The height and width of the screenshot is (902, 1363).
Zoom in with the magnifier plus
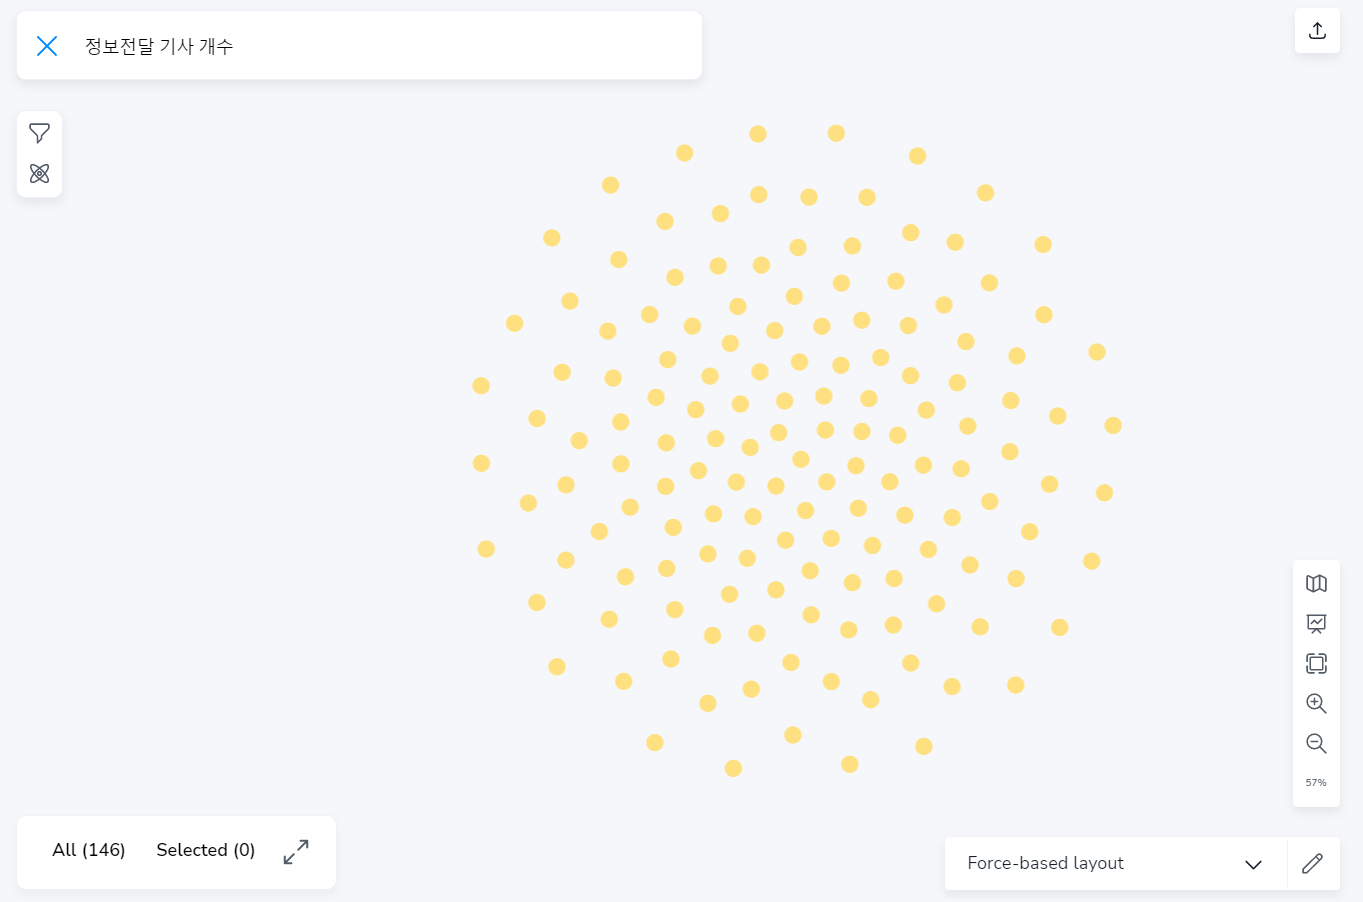[x=1316, y=703]
